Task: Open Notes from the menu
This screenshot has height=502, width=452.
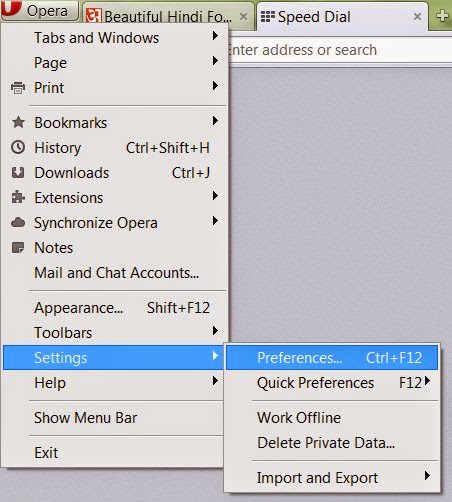Action: click(115, 248)
